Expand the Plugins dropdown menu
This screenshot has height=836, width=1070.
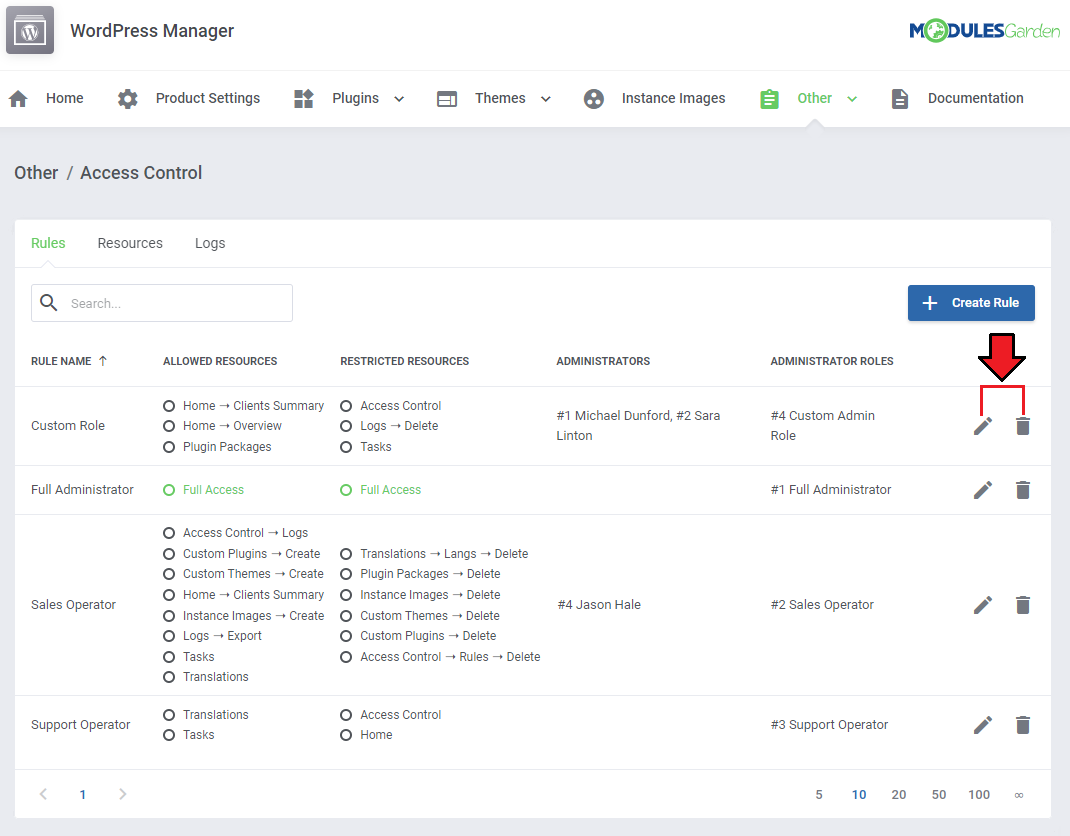pos(399,99)
